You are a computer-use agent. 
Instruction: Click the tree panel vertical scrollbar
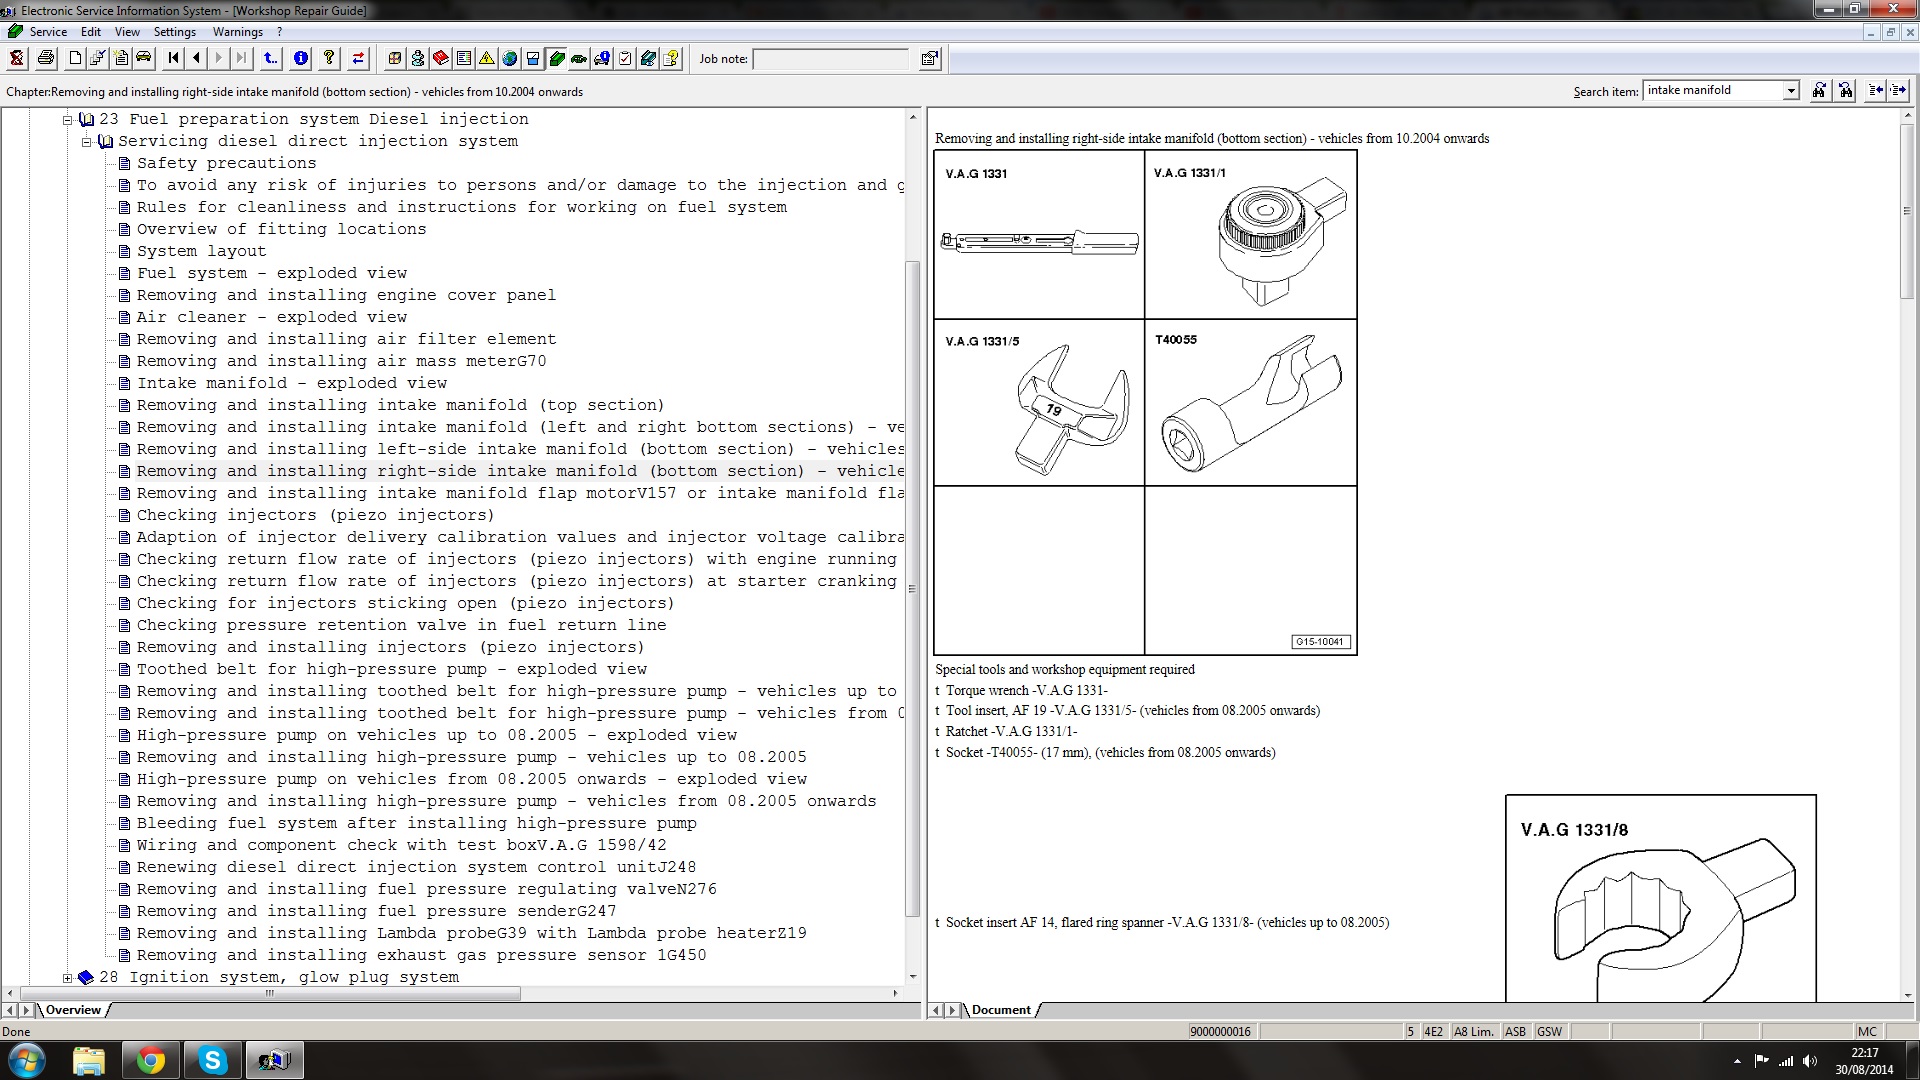(912, 588)
